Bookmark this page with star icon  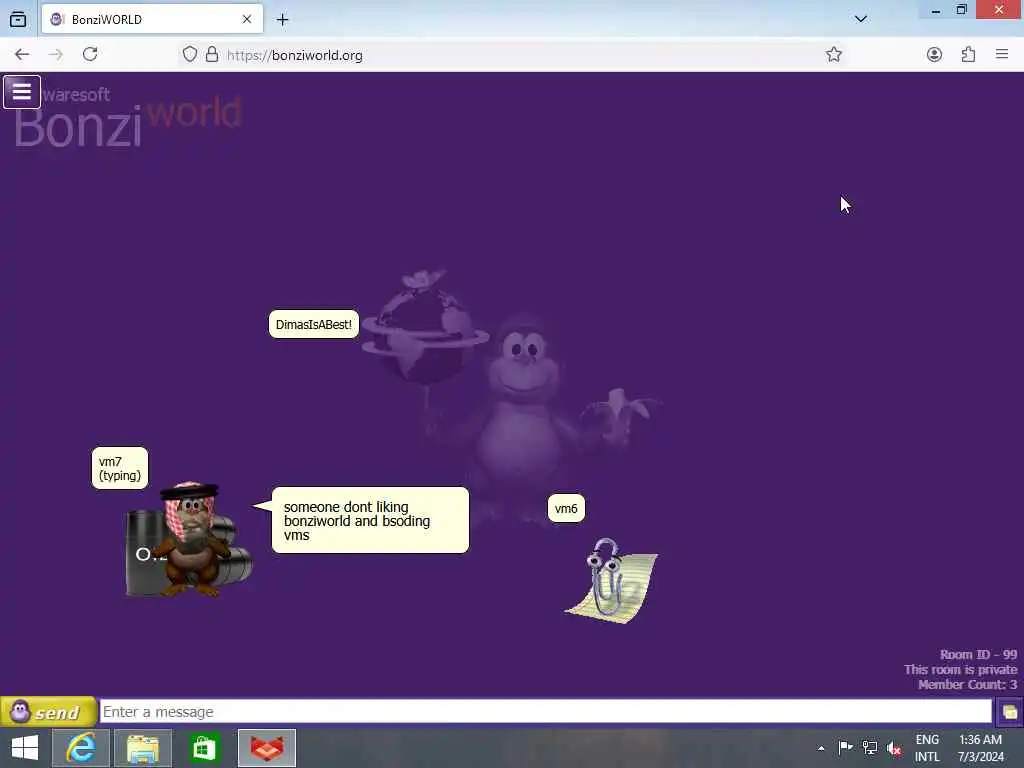[833, 54]
